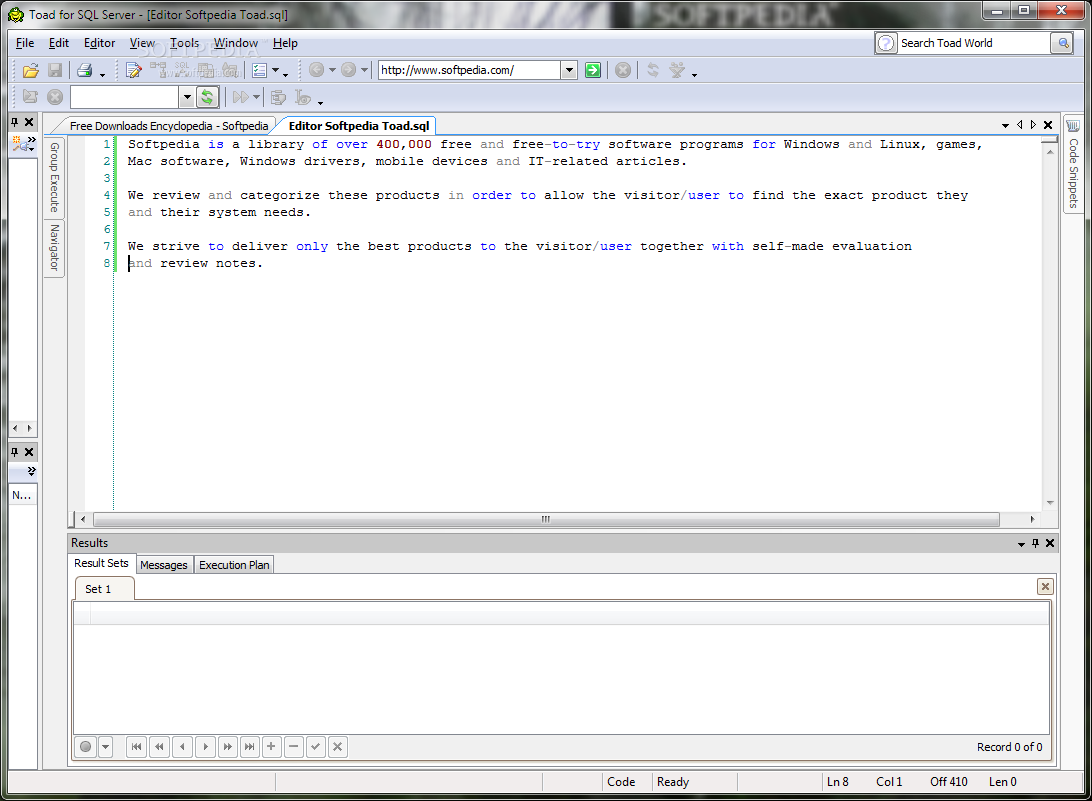The width and height of the screenshot is (1092, 801).
Task: Click the Add record plus button
Action: tap(271, 747)
